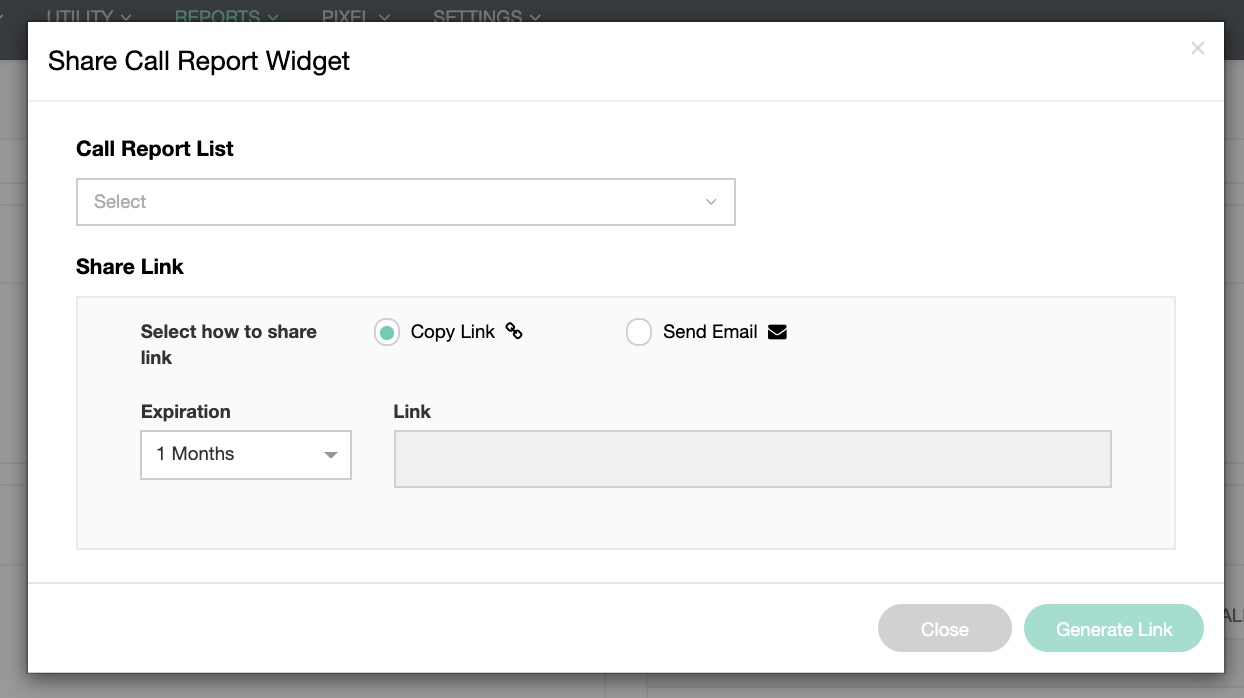Choose the Send Email radio option

pos(639,332)
